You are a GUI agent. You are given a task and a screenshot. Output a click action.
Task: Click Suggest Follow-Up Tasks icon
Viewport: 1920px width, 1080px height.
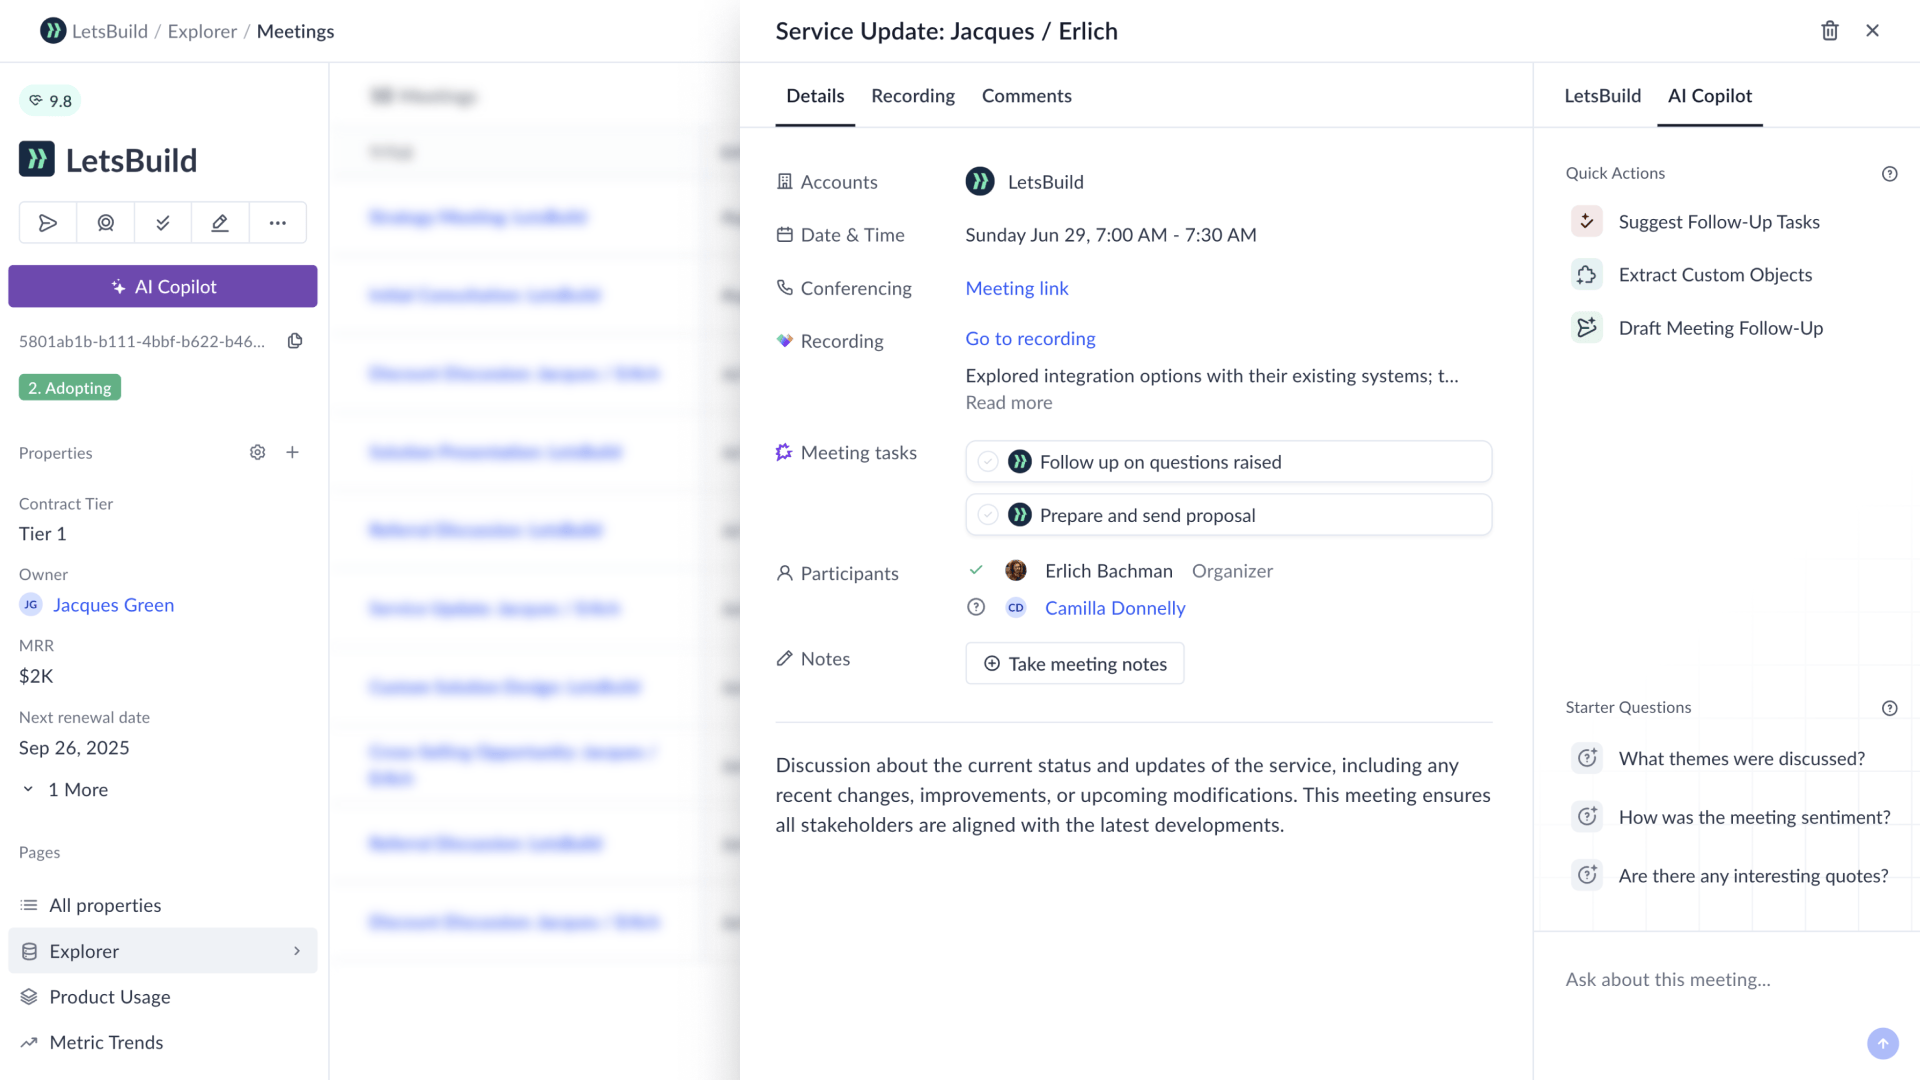click(x=1586, y=221)
